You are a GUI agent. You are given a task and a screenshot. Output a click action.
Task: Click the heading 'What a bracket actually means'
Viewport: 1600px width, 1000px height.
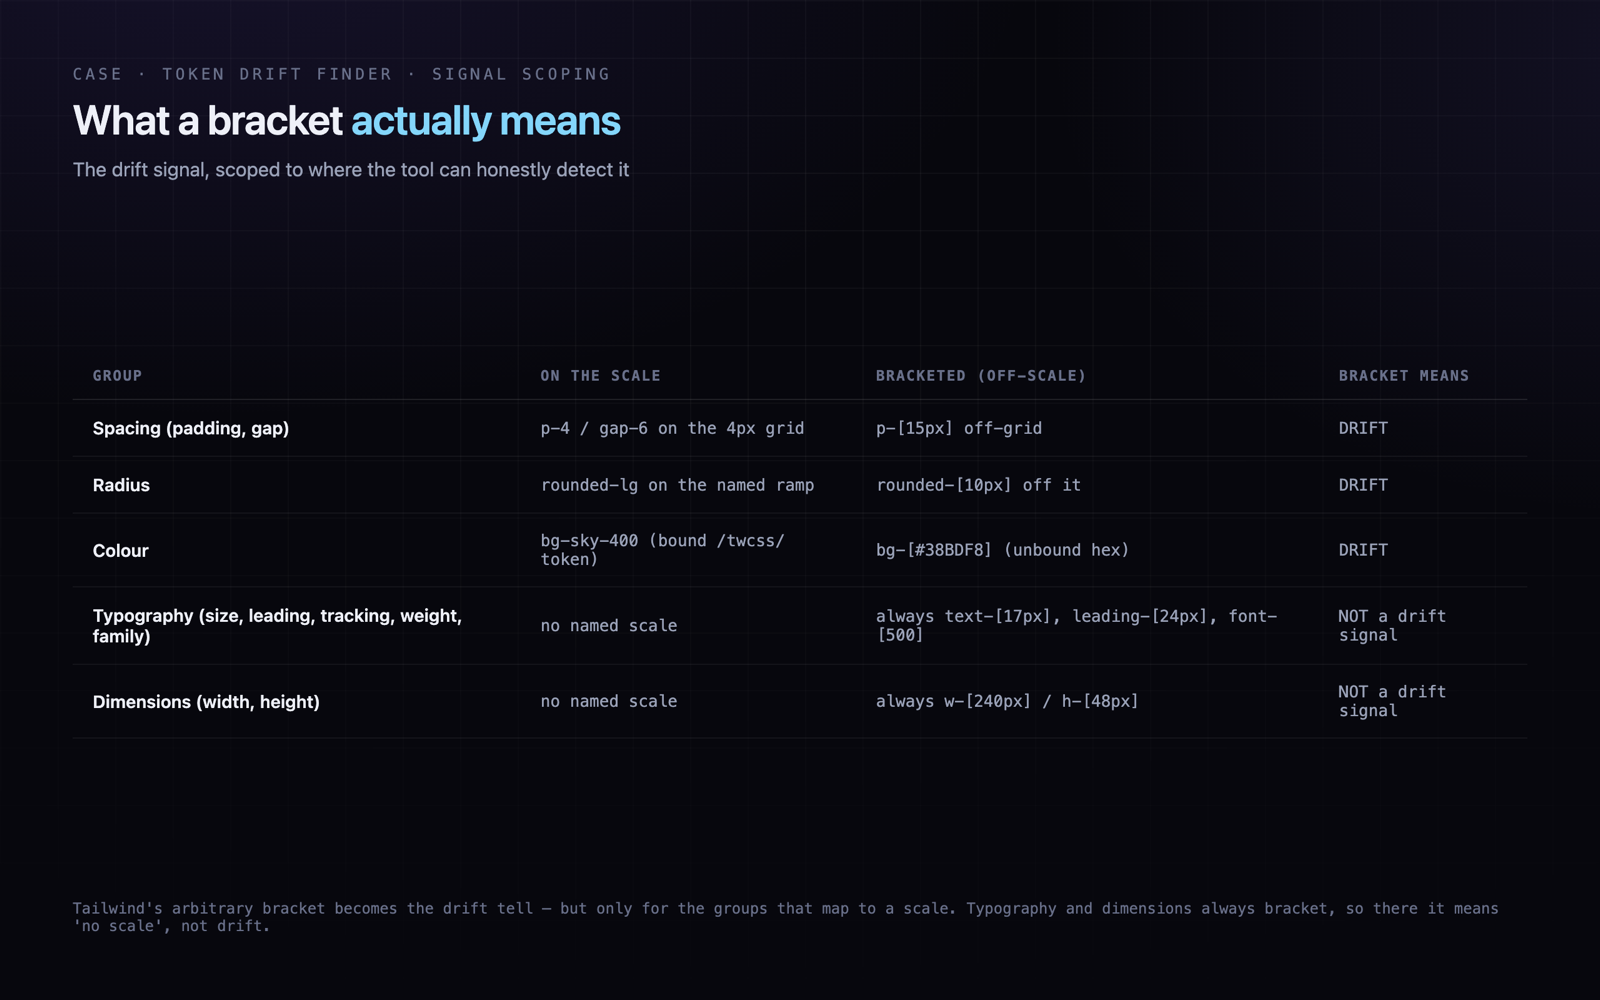click(x=346, y=121)
